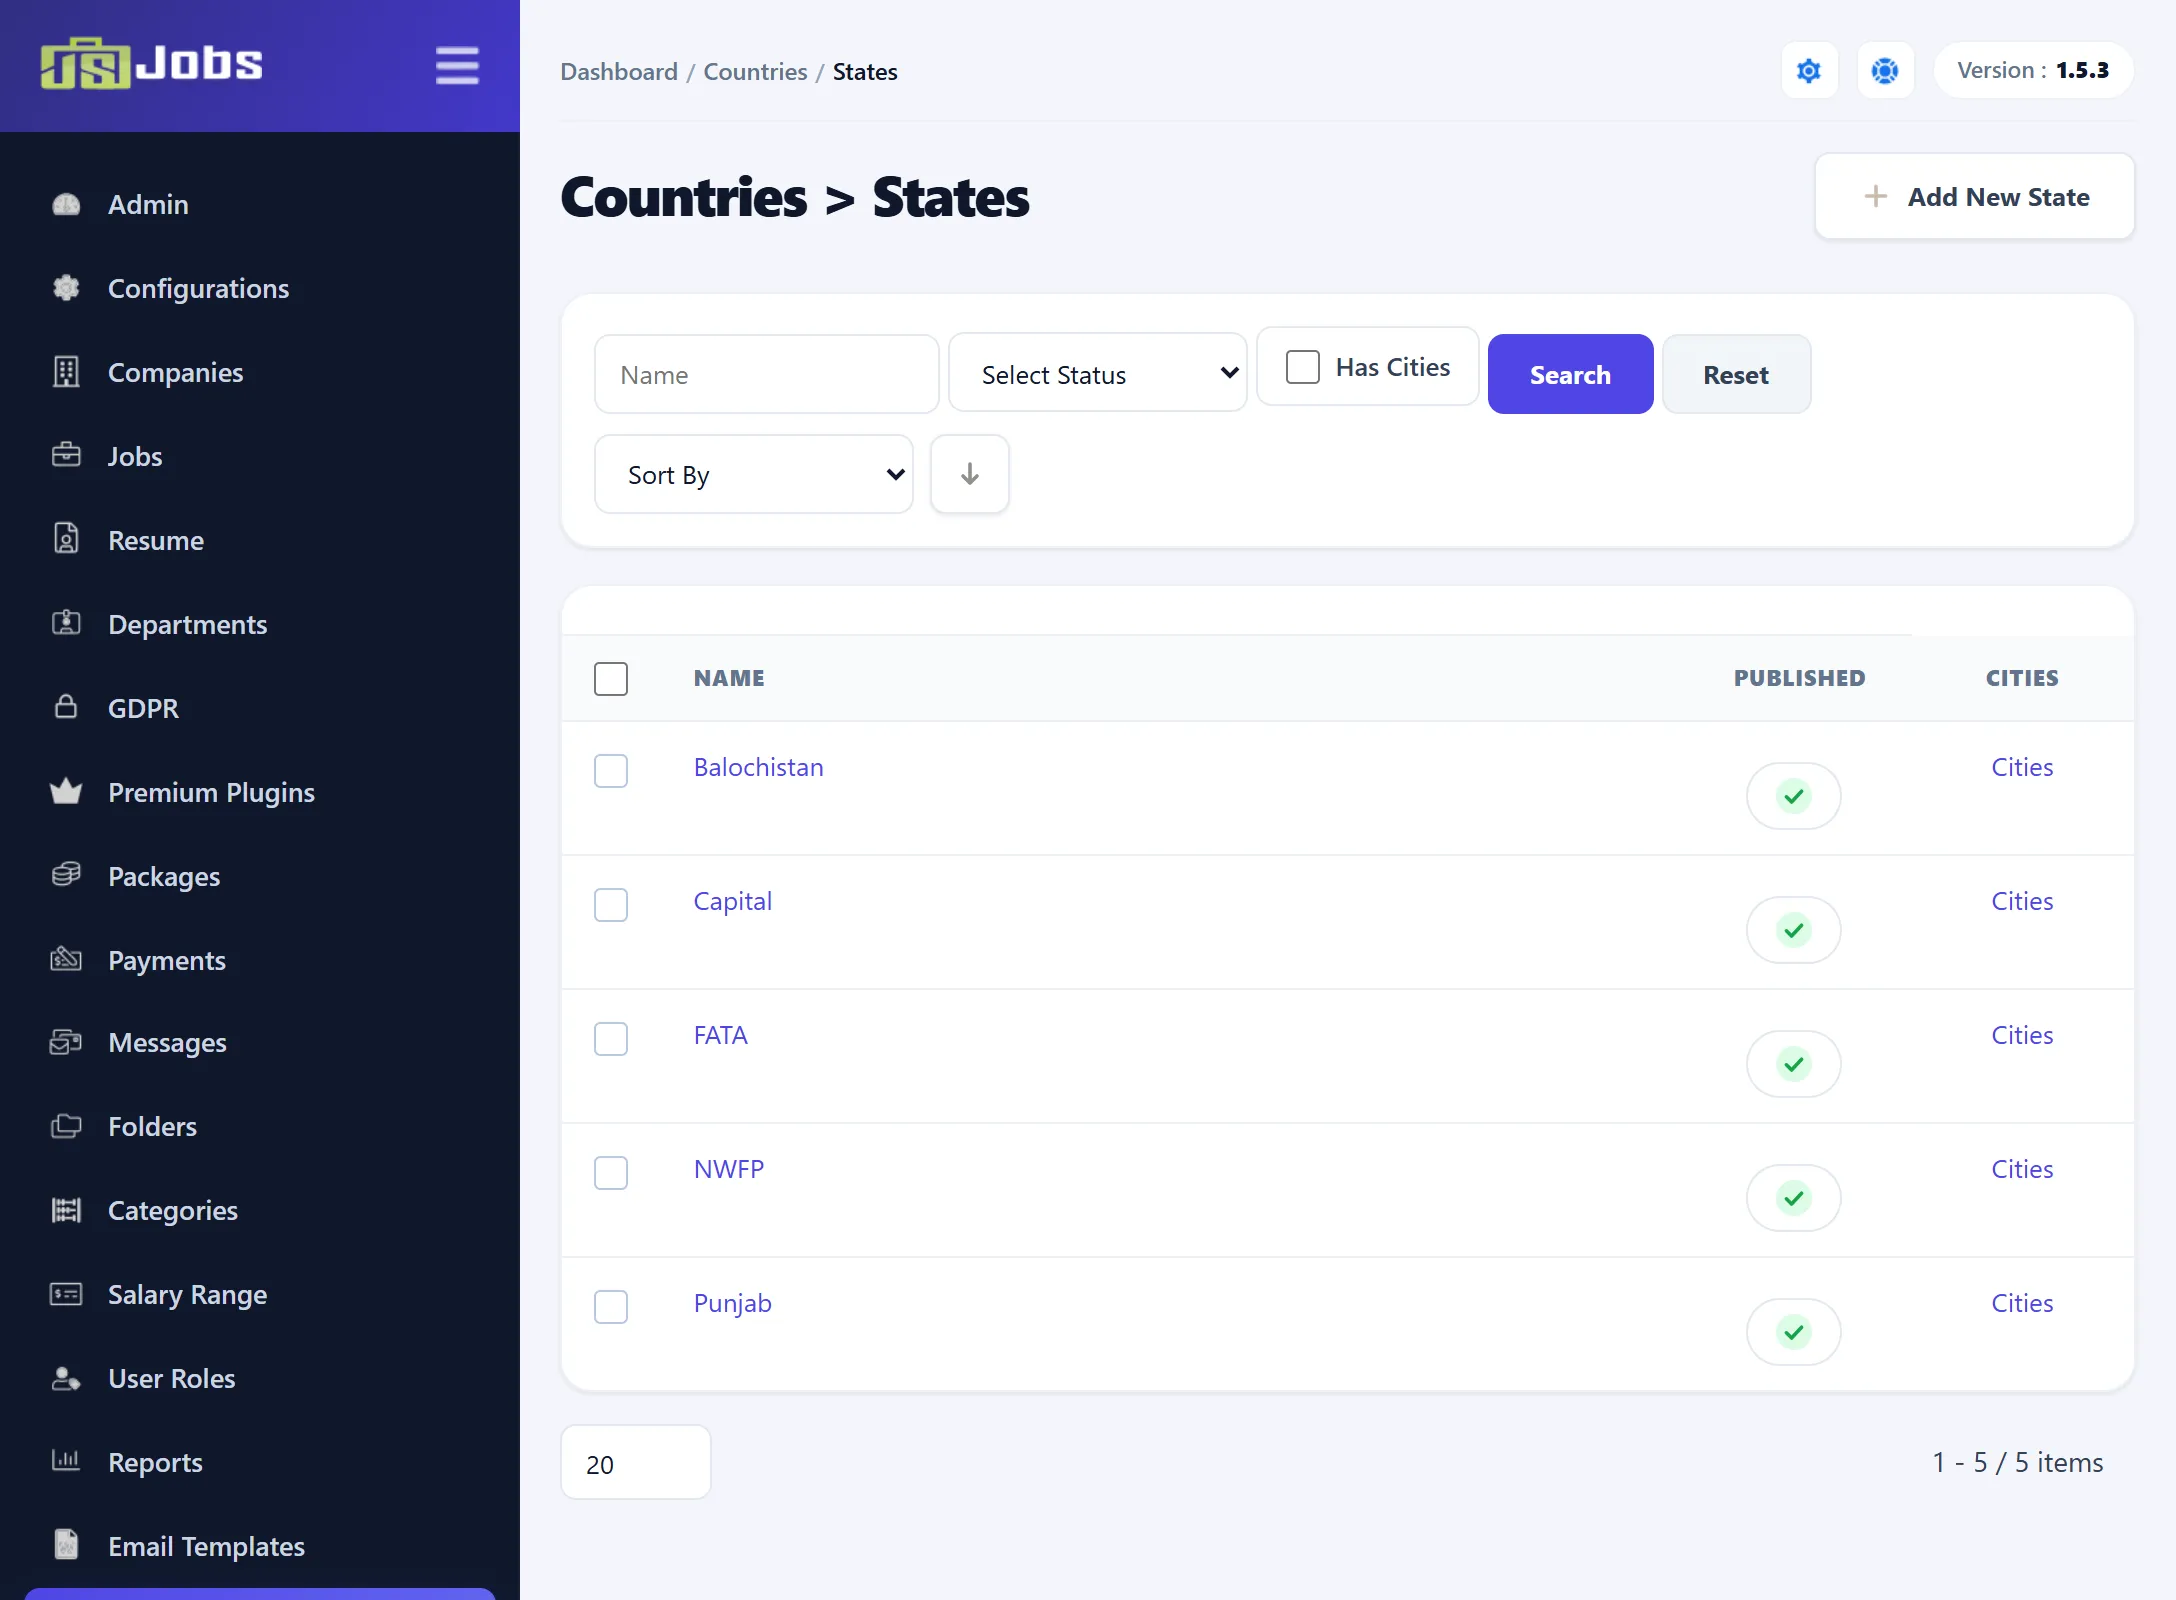Select the Balochistan row checkbox

pos(611,771)
